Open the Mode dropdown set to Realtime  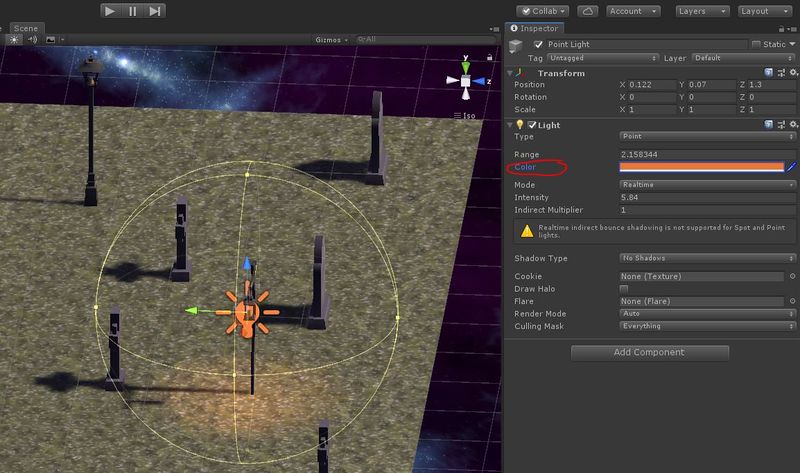pos(707,185)
